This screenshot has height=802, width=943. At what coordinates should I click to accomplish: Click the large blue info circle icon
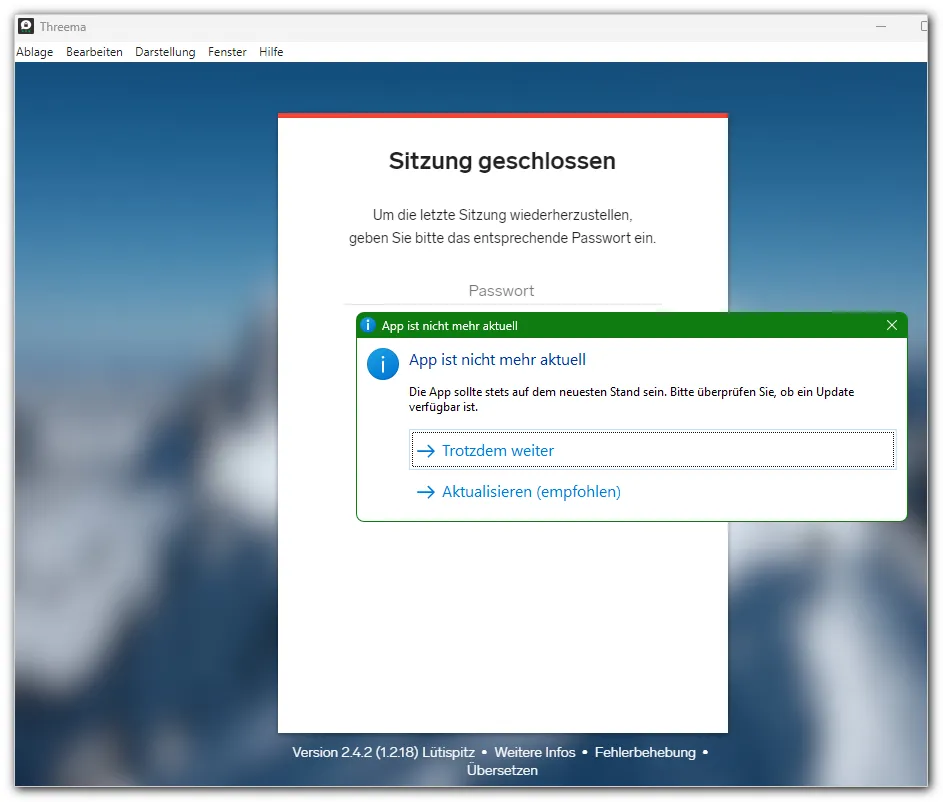pos(383,363)
